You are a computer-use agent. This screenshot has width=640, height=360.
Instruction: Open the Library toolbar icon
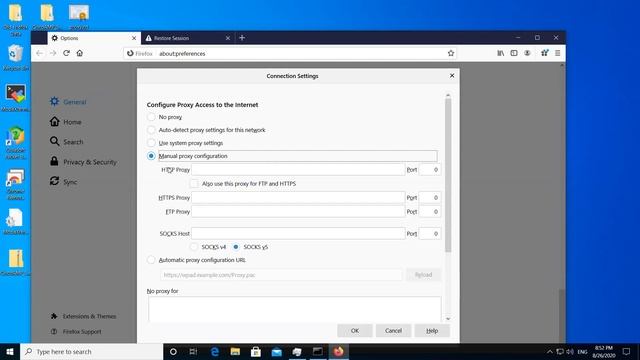pyautogui.click(x=500, y=53)
